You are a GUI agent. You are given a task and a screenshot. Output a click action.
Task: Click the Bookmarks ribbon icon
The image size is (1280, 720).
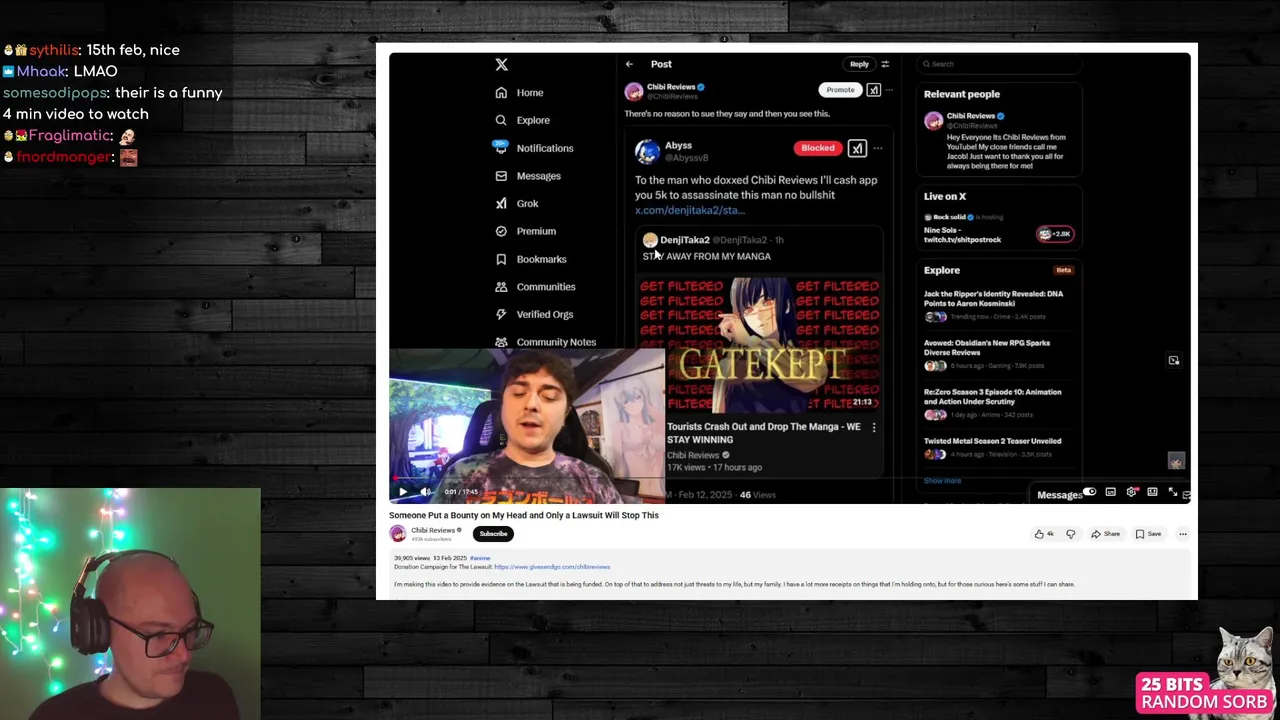(501, 259)
